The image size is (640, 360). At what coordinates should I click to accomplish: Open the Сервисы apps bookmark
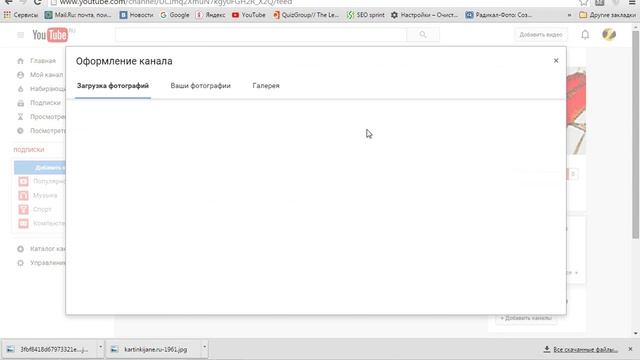click(21, 15)
